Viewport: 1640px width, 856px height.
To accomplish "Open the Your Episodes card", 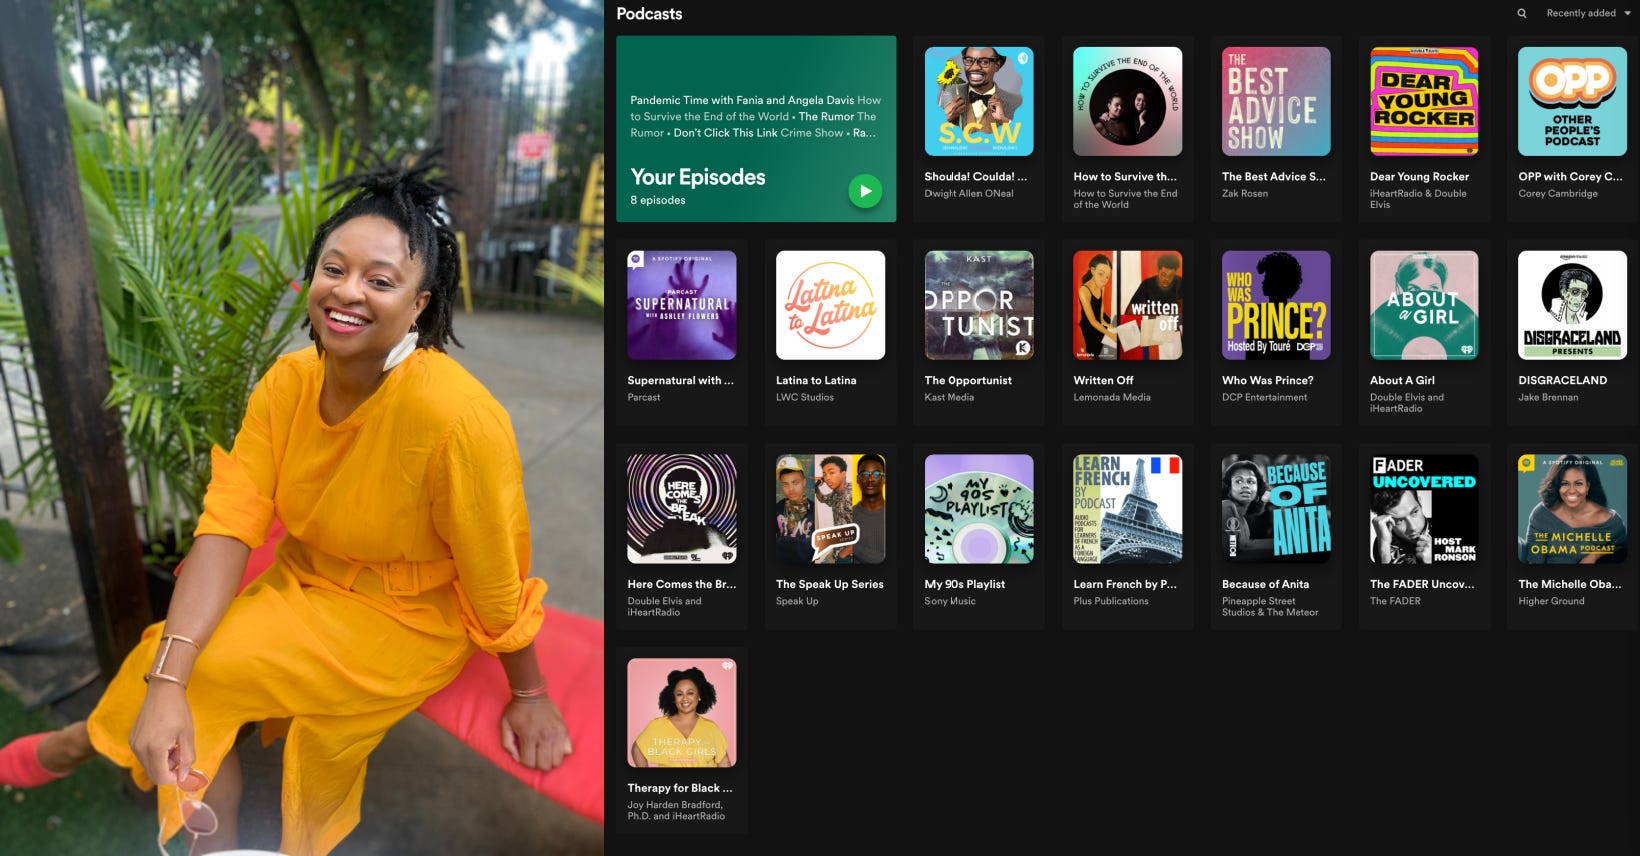I will click(x=756, y=129).
